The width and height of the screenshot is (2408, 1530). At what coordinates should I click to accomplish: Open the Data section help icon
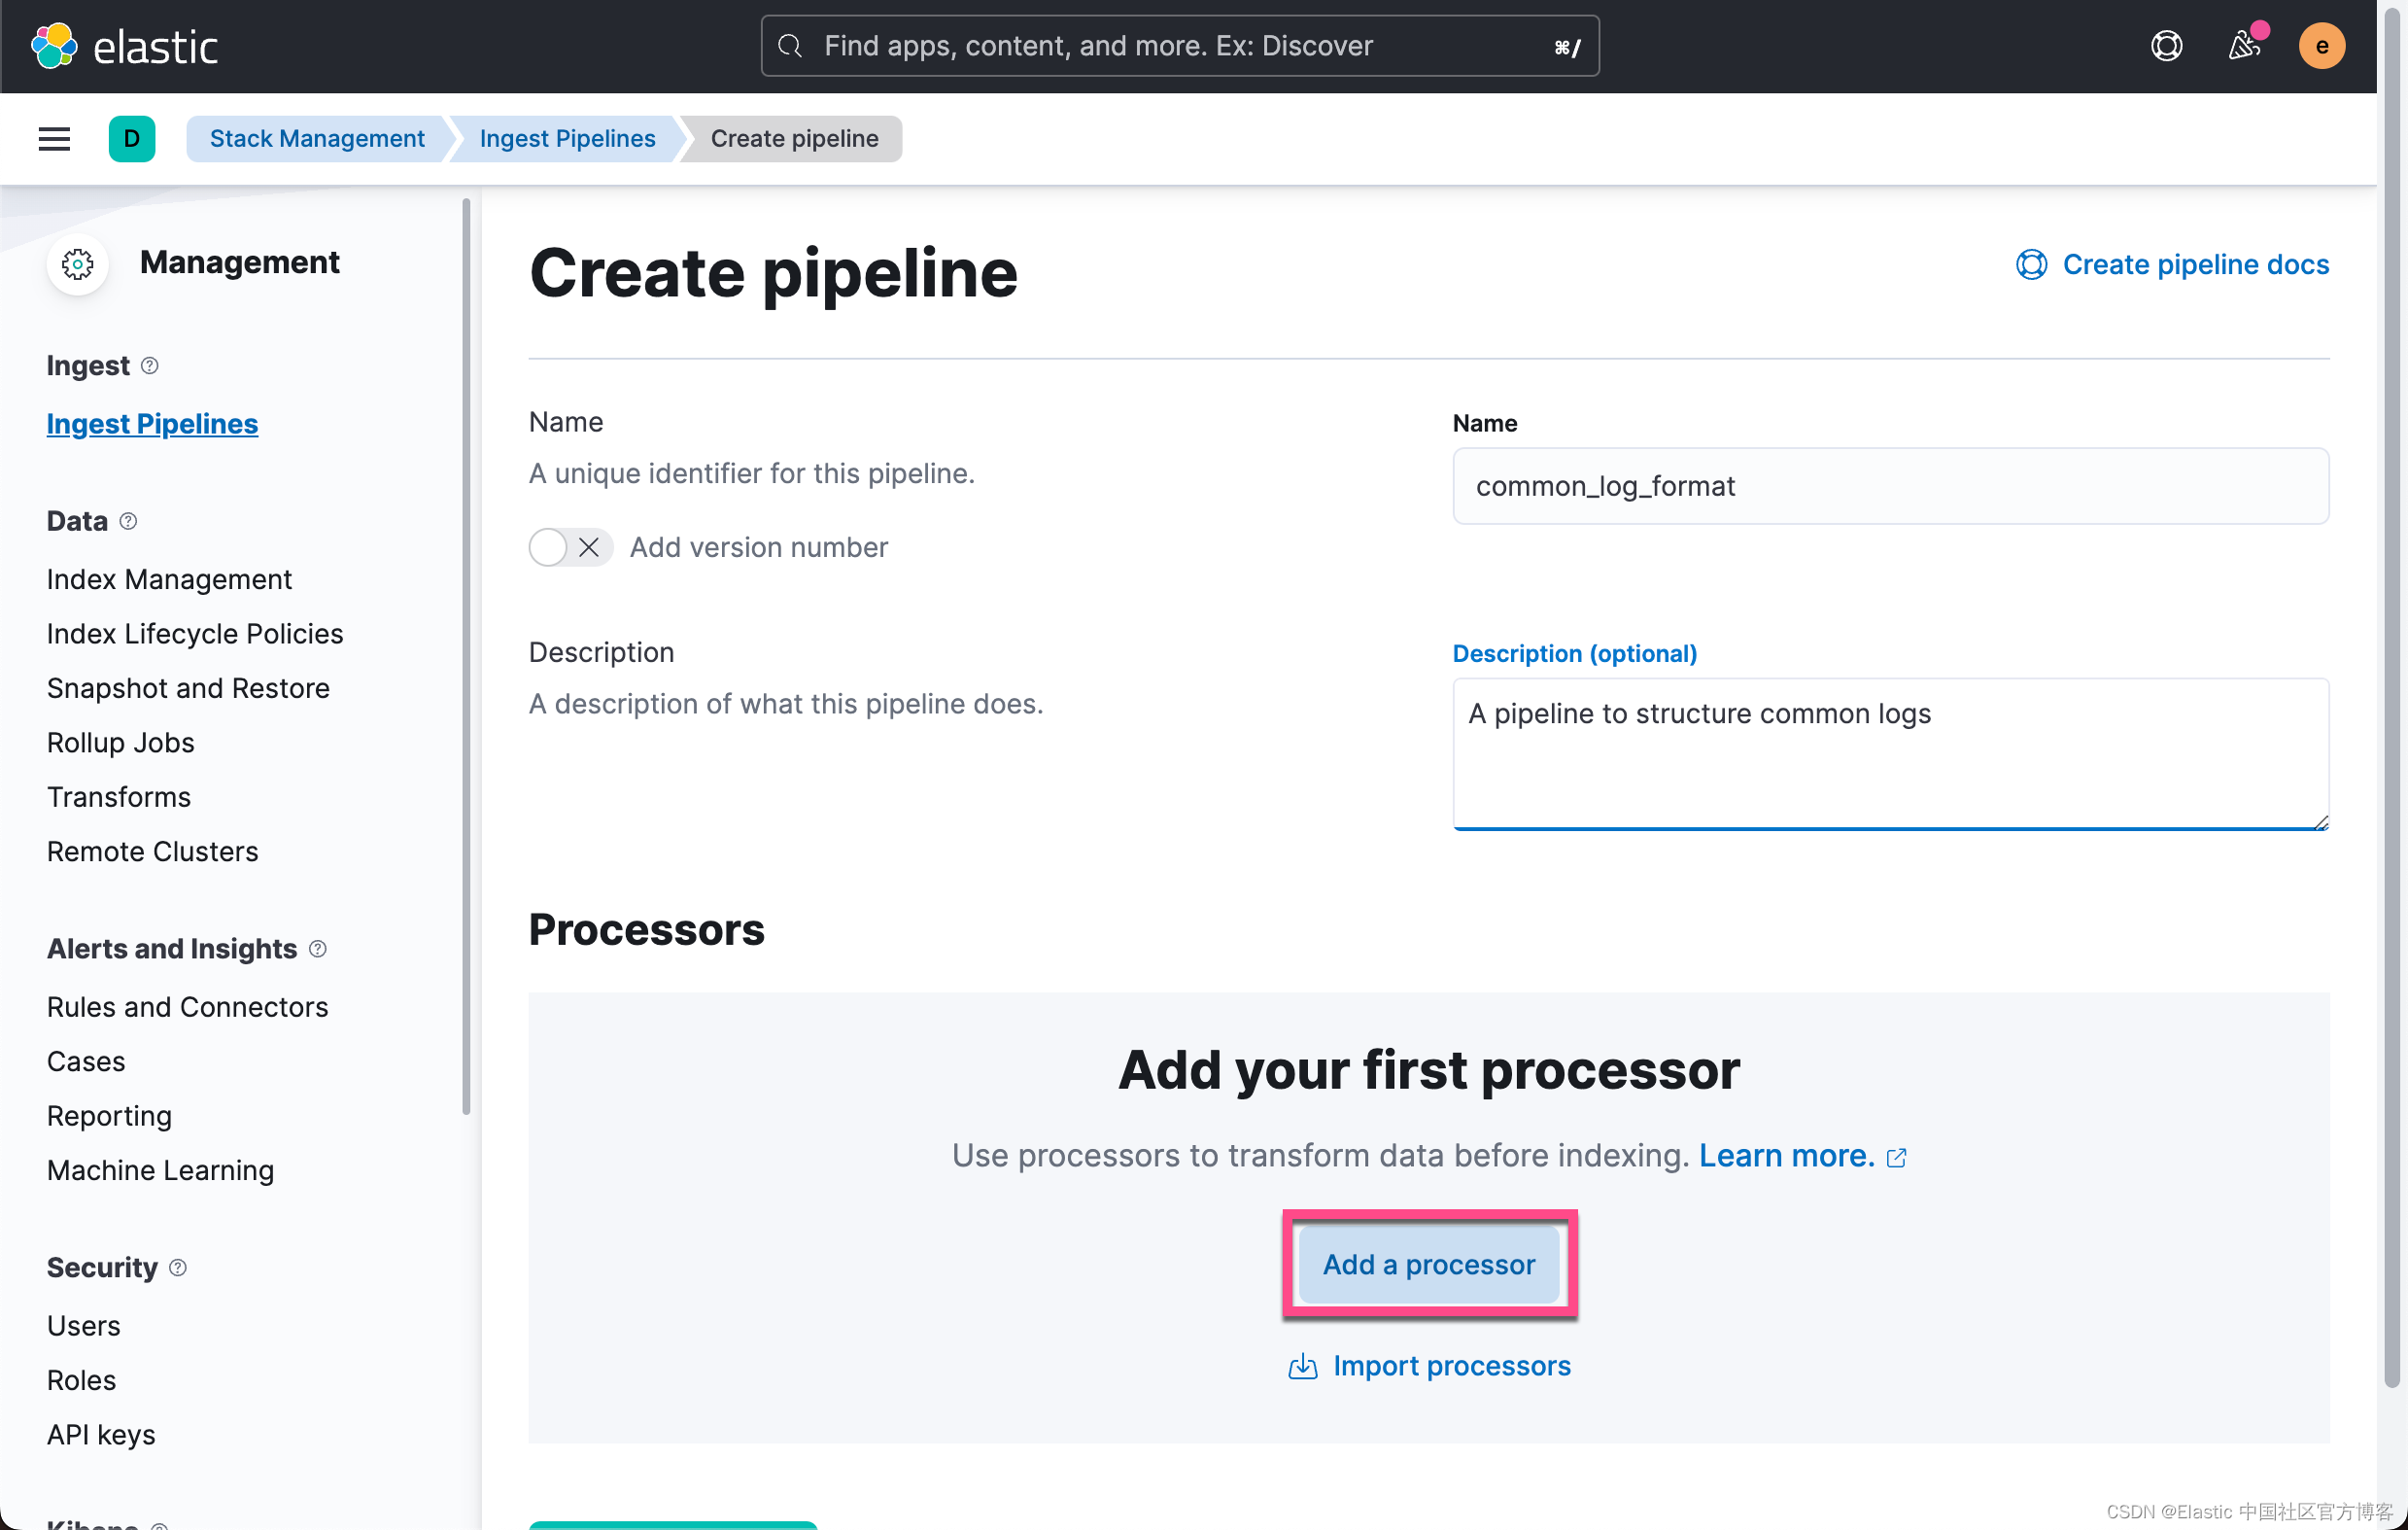[x=128, y=521]
